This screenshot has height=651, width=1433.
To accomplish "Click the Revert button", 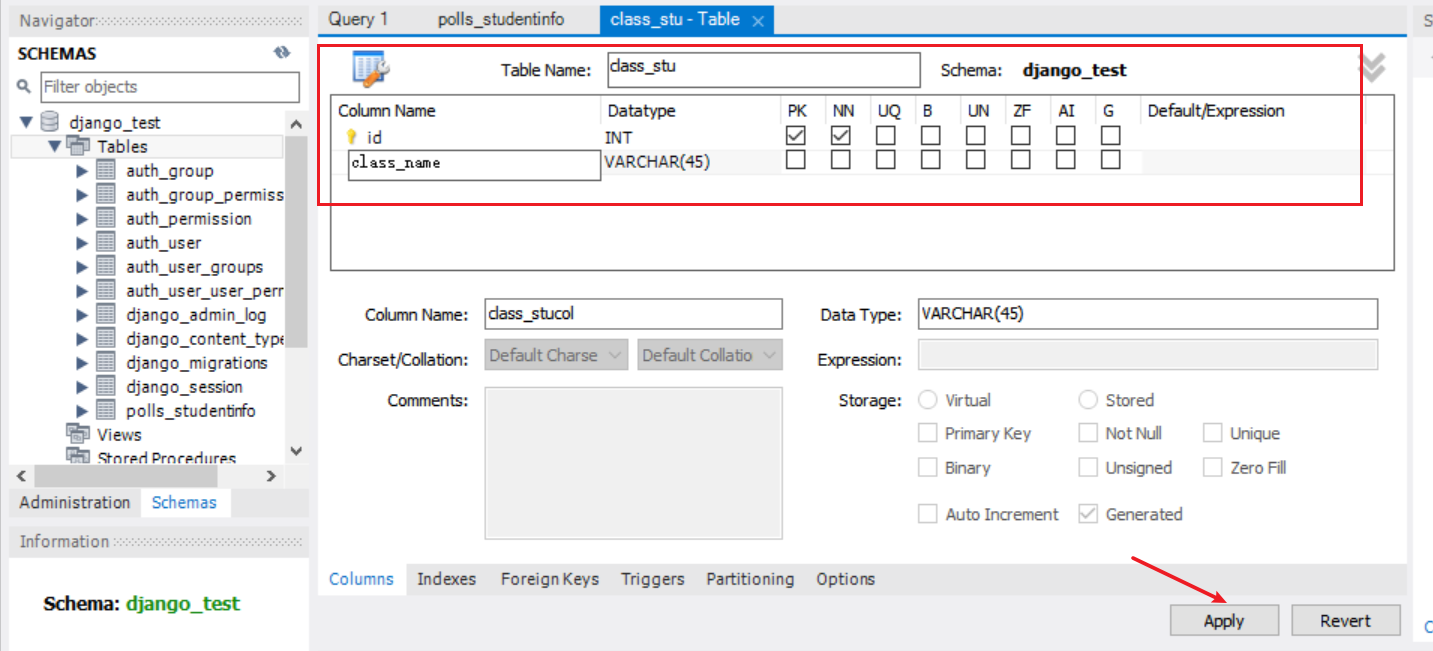I will (1346, 620).
